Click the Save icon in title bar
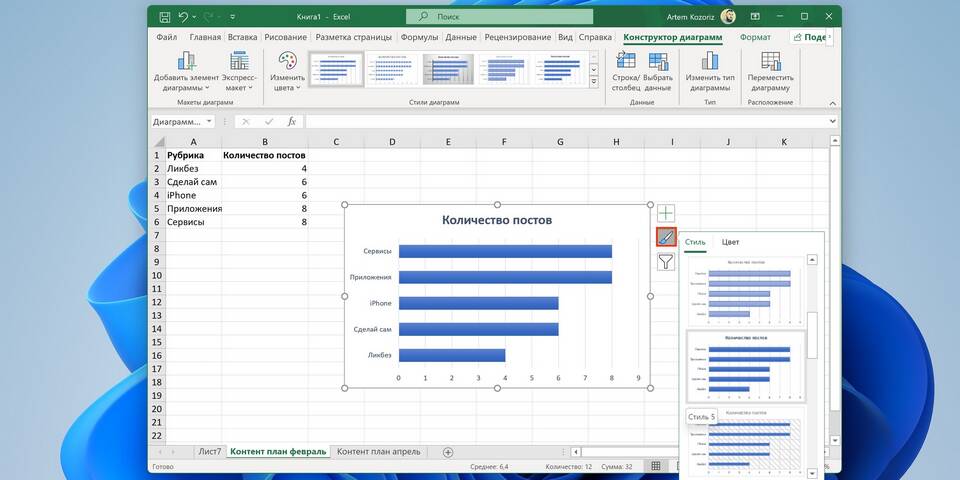960x480 pixels. coord(164,17)
